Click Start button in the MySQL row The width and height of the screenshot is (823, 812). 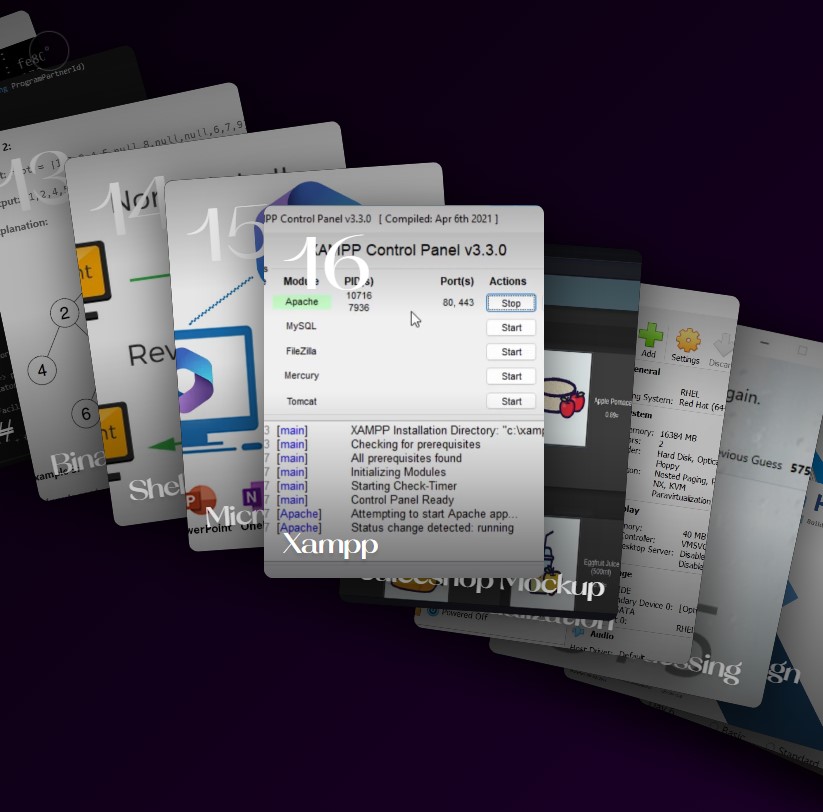click(511, 328)
